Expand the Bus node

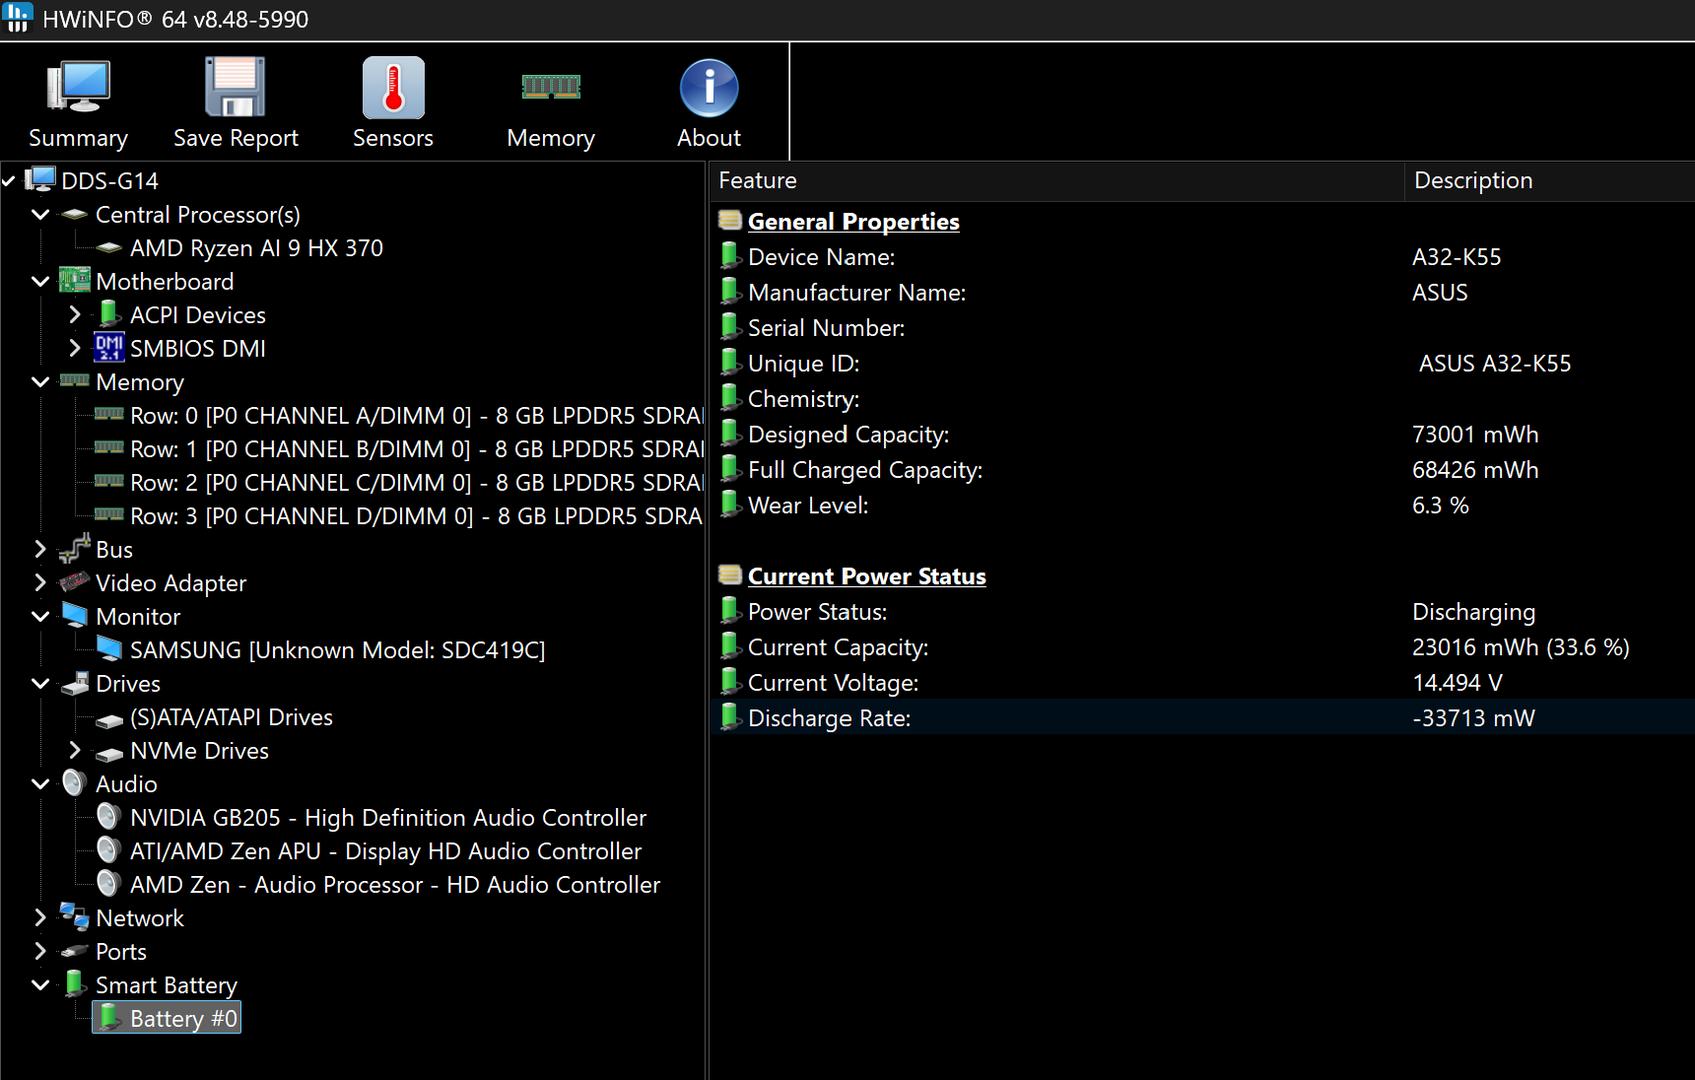pyautogui.click(x=40, y=549)
